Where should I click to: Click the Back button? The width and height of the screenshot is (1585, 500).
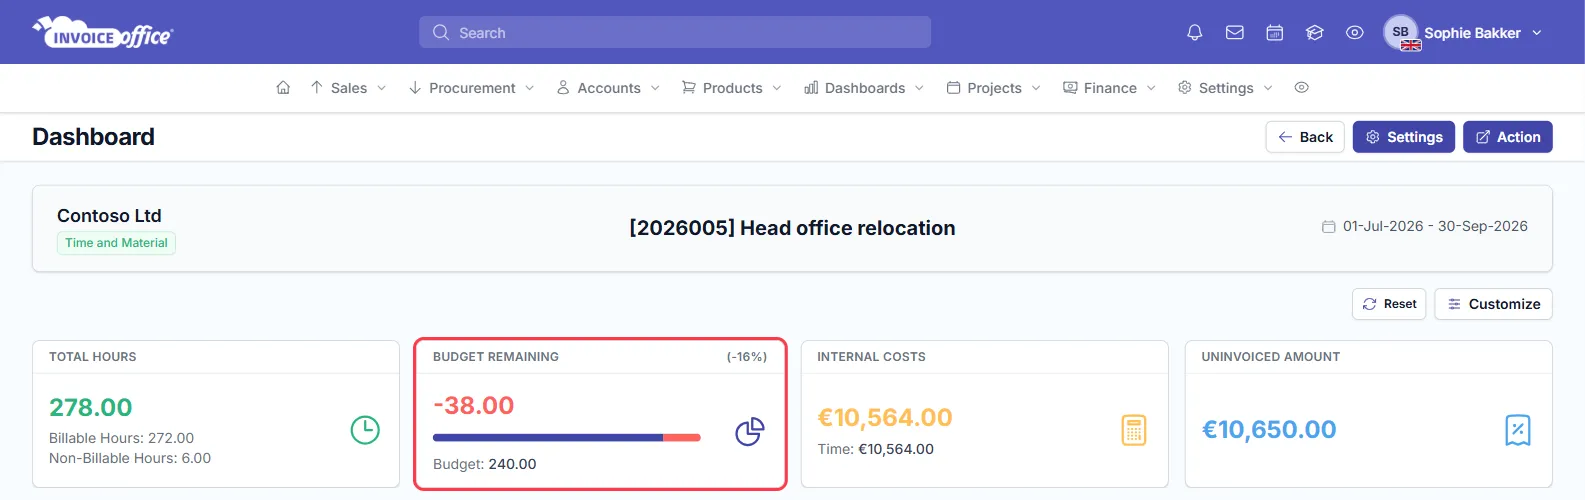(1305, 137)
